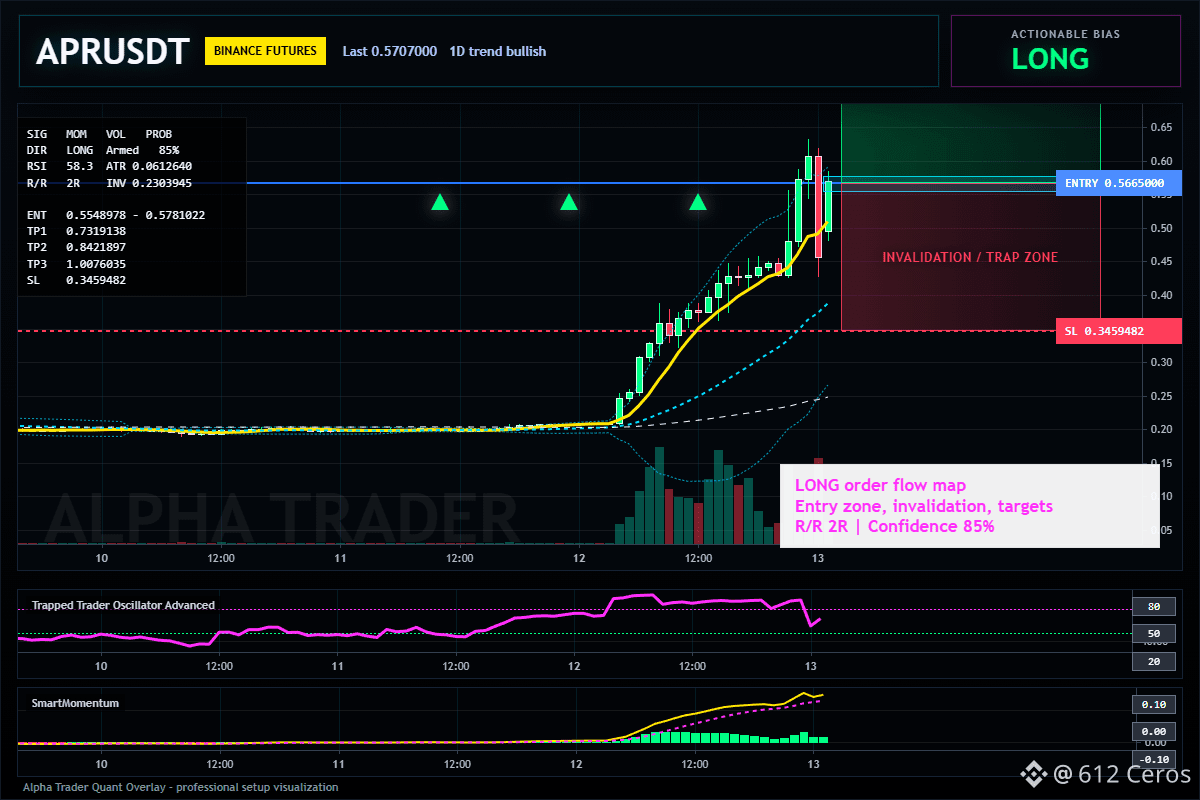This screenshot has height=800, width=1200.
Task: Click the red SL 0.3459482 axis tag
Action: [1118, 331]
